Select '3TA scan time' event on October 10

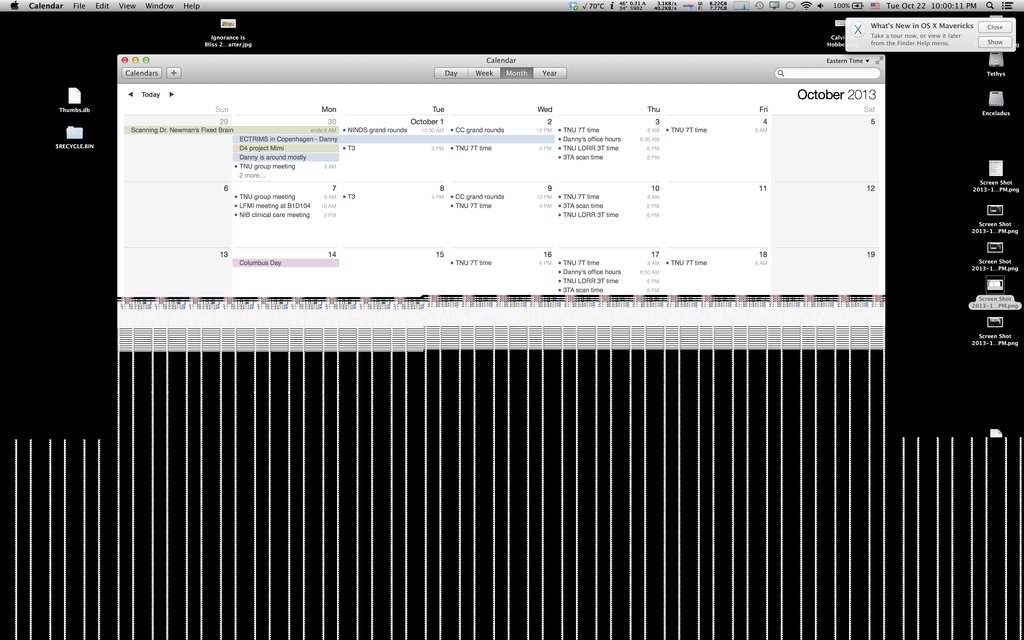tap(609, 206)
